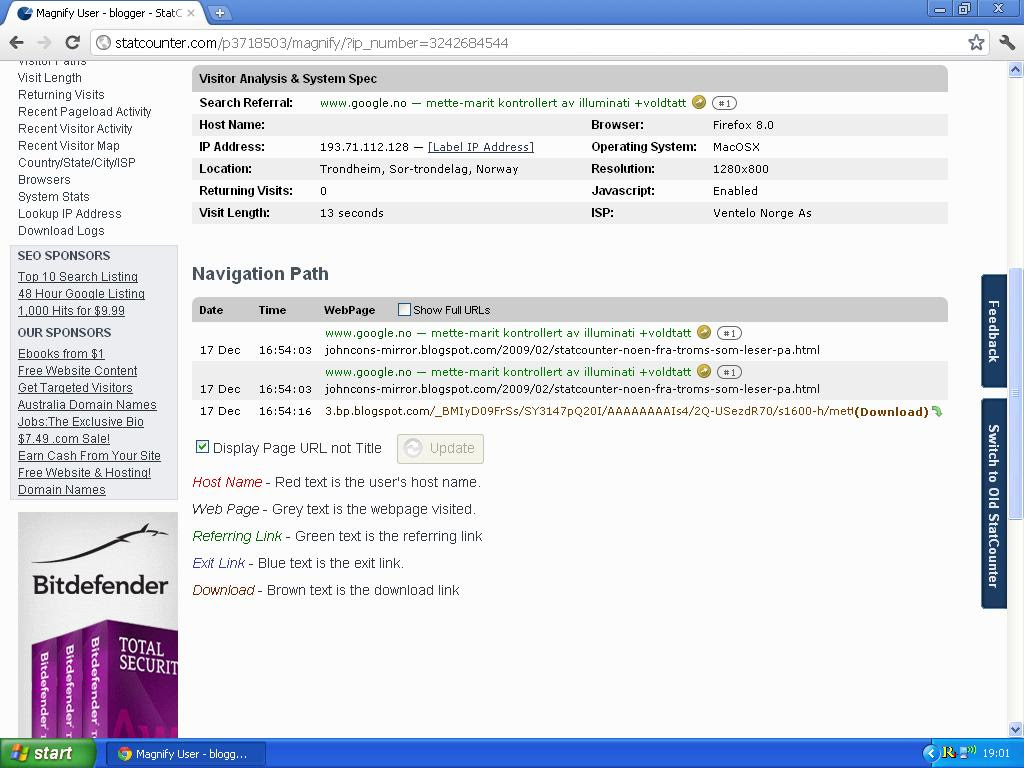Screen dimensions: 1024x768
Task: Open Browsers in the sidebar
Action: pos(44,180)
